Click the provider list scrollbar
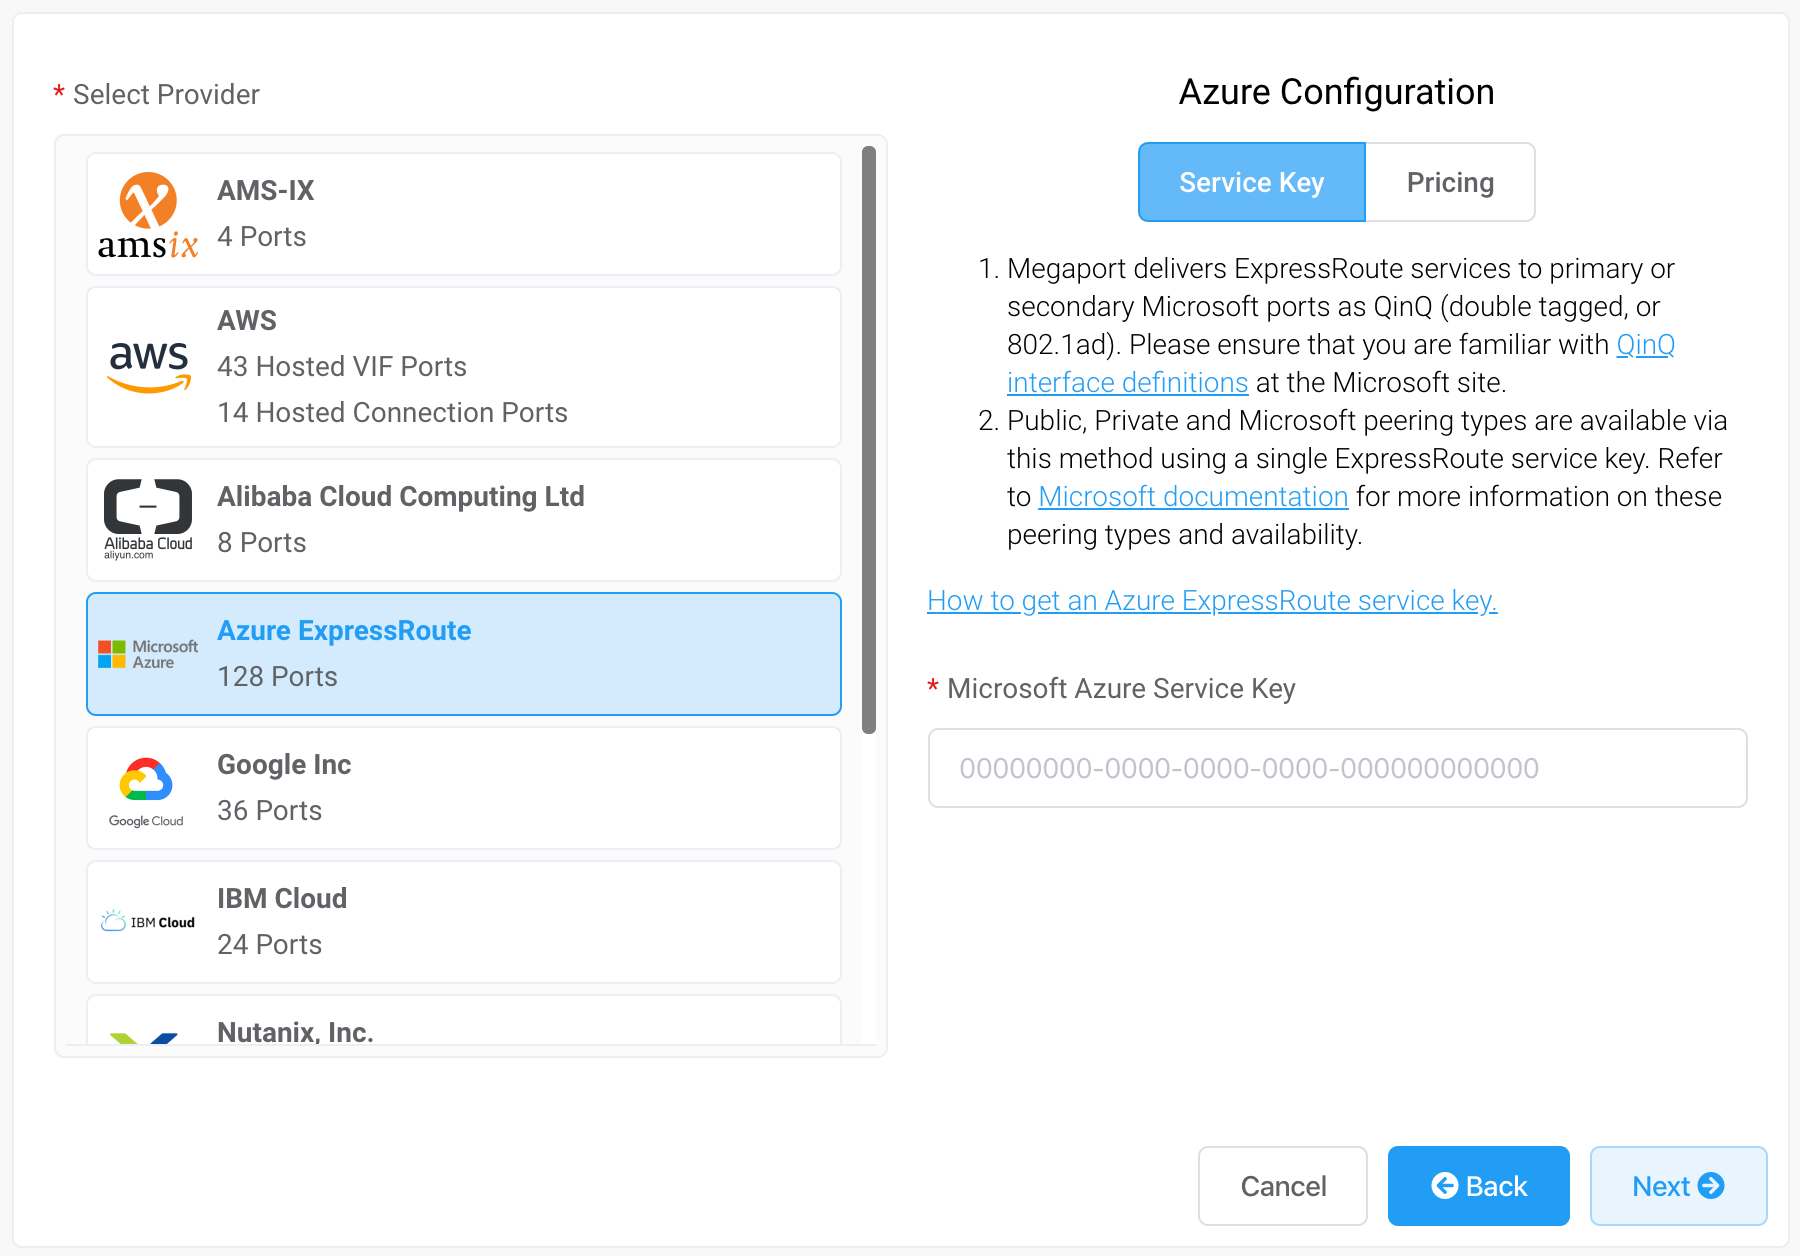Image resolution: width=1800 pixels, height=1256 pixels. click(x=869, y=440)
